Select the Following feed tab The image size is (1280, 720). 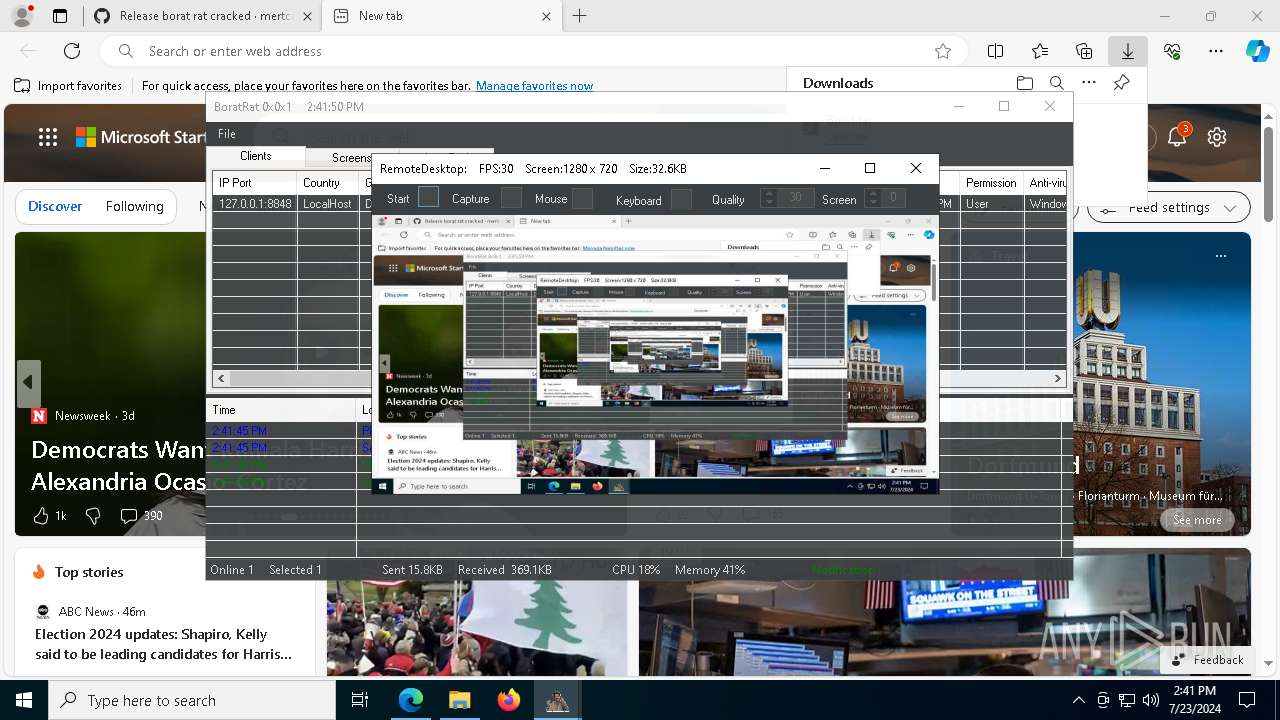(x=135, y=207)
